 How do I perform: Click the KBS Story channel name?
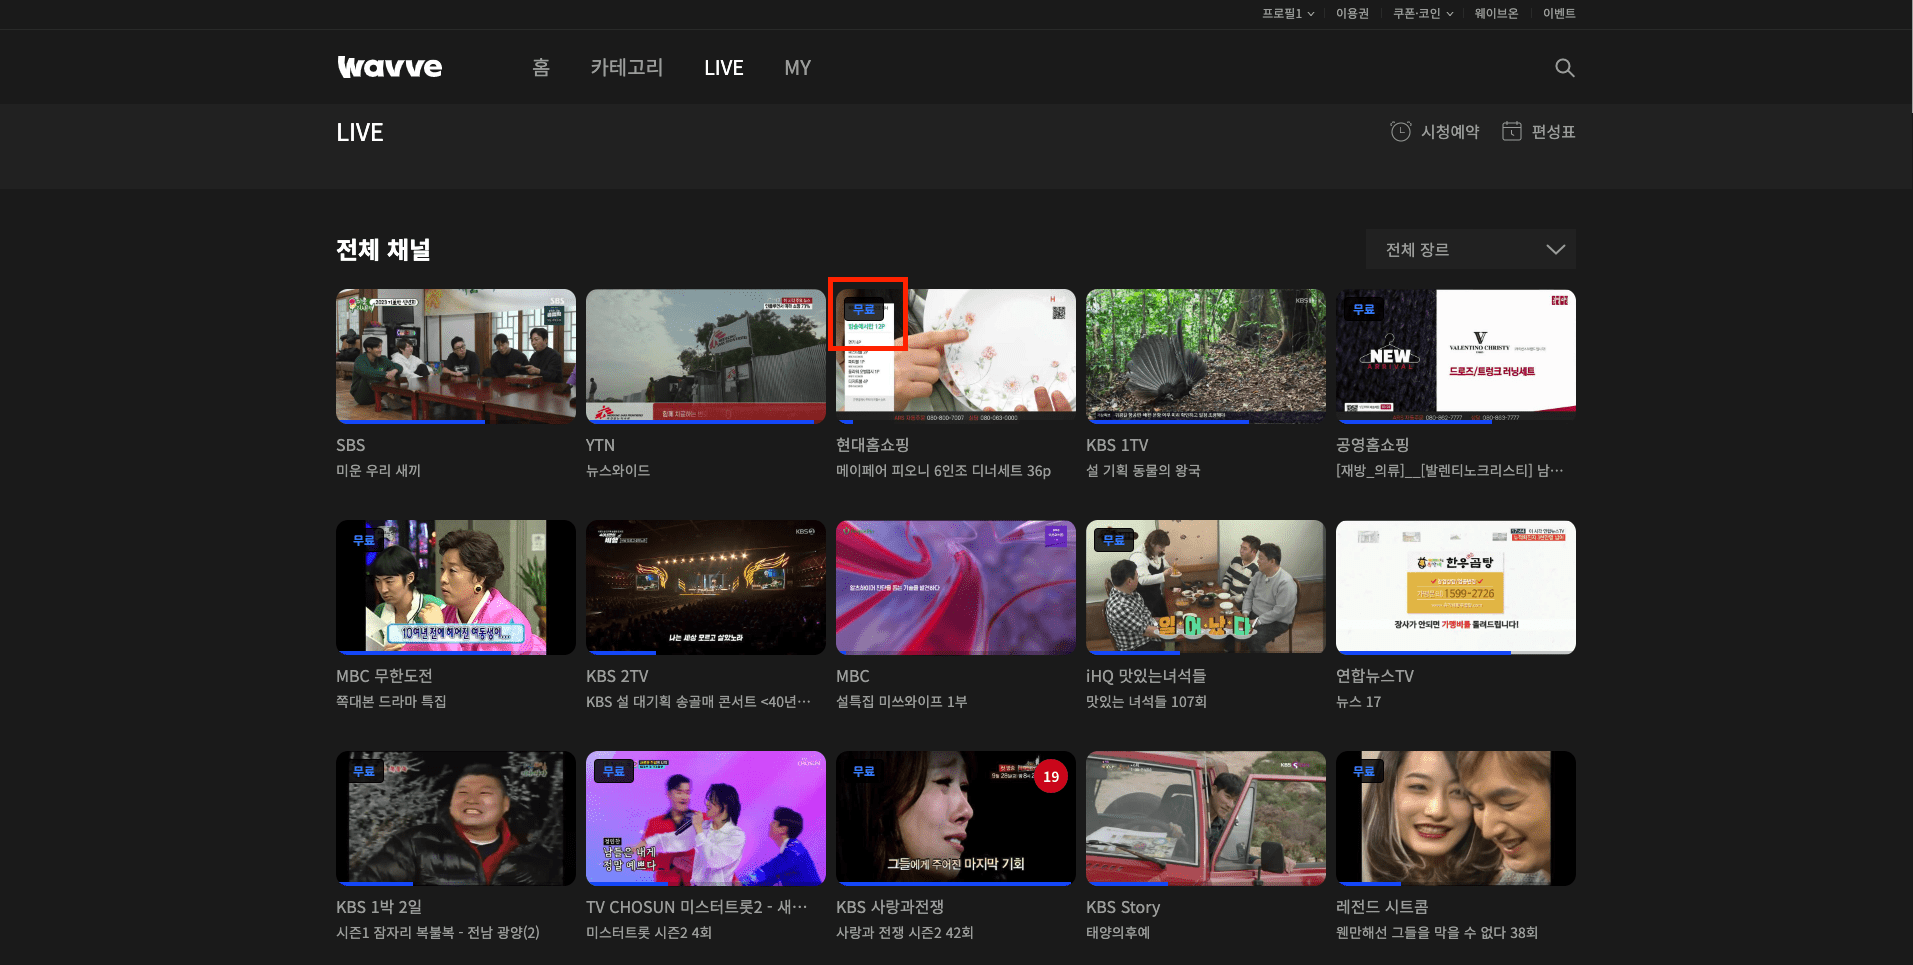tap(1123, 907)
